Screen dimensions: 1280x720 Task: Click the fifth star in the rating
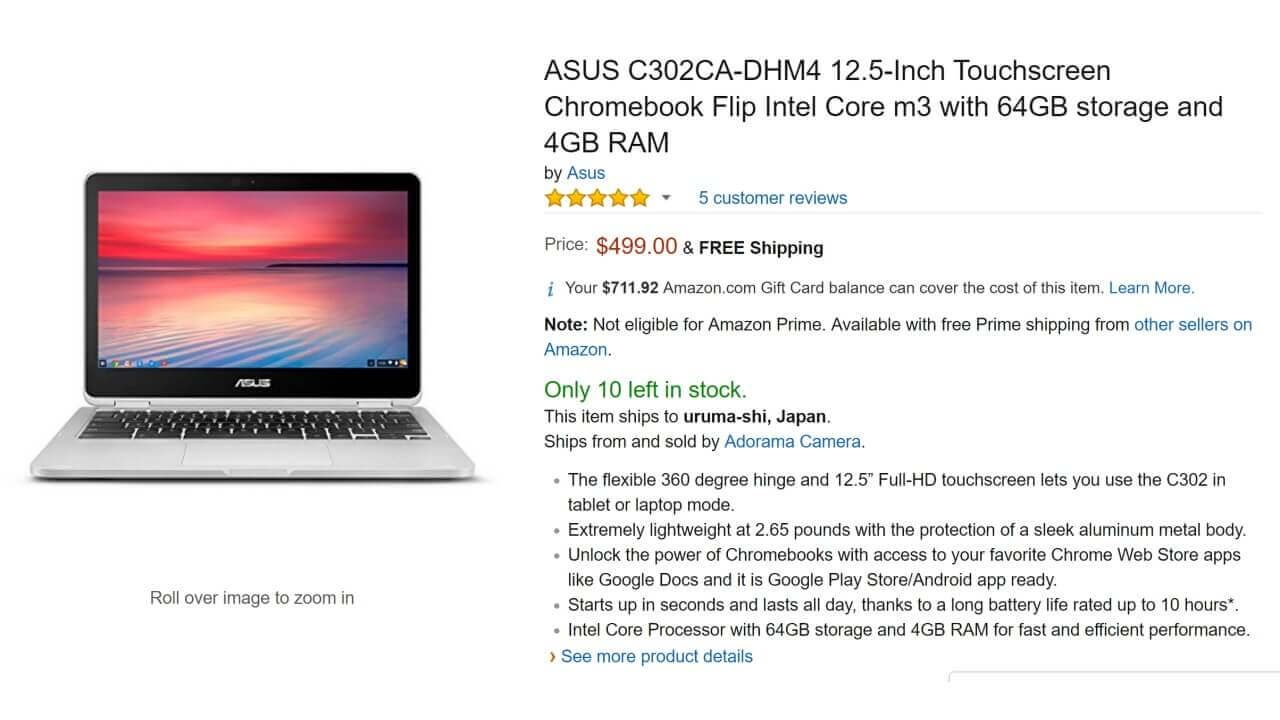[640, 198]
